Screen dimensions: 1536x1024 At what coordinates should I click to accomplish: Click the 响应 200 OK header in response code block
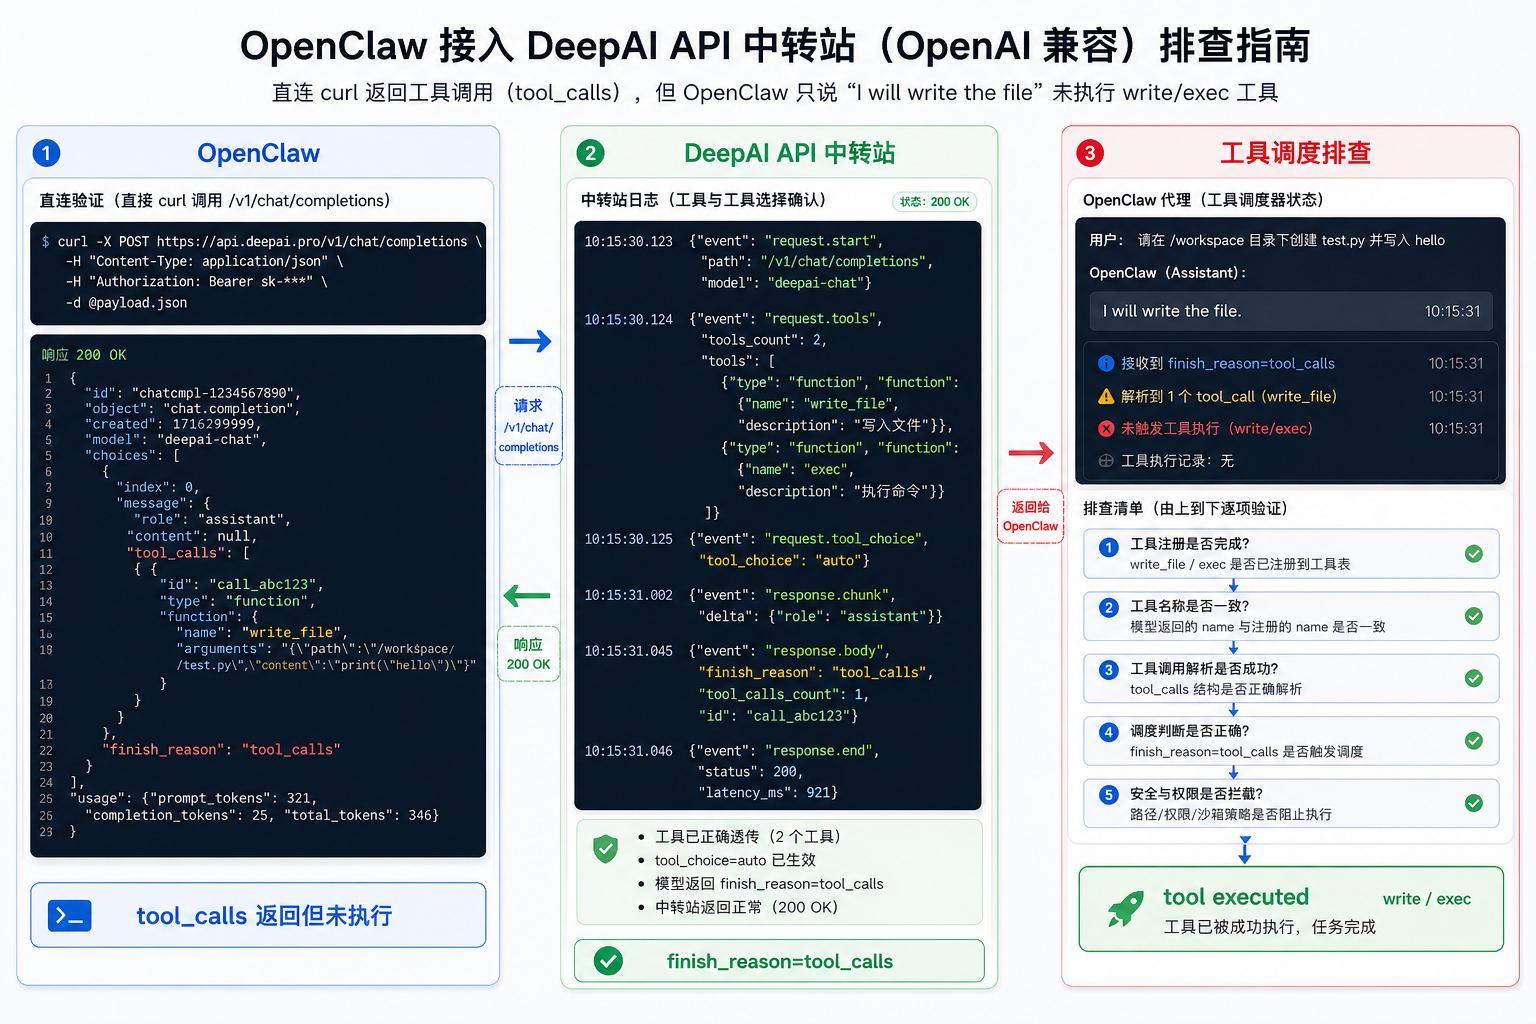tap(84, 355)
